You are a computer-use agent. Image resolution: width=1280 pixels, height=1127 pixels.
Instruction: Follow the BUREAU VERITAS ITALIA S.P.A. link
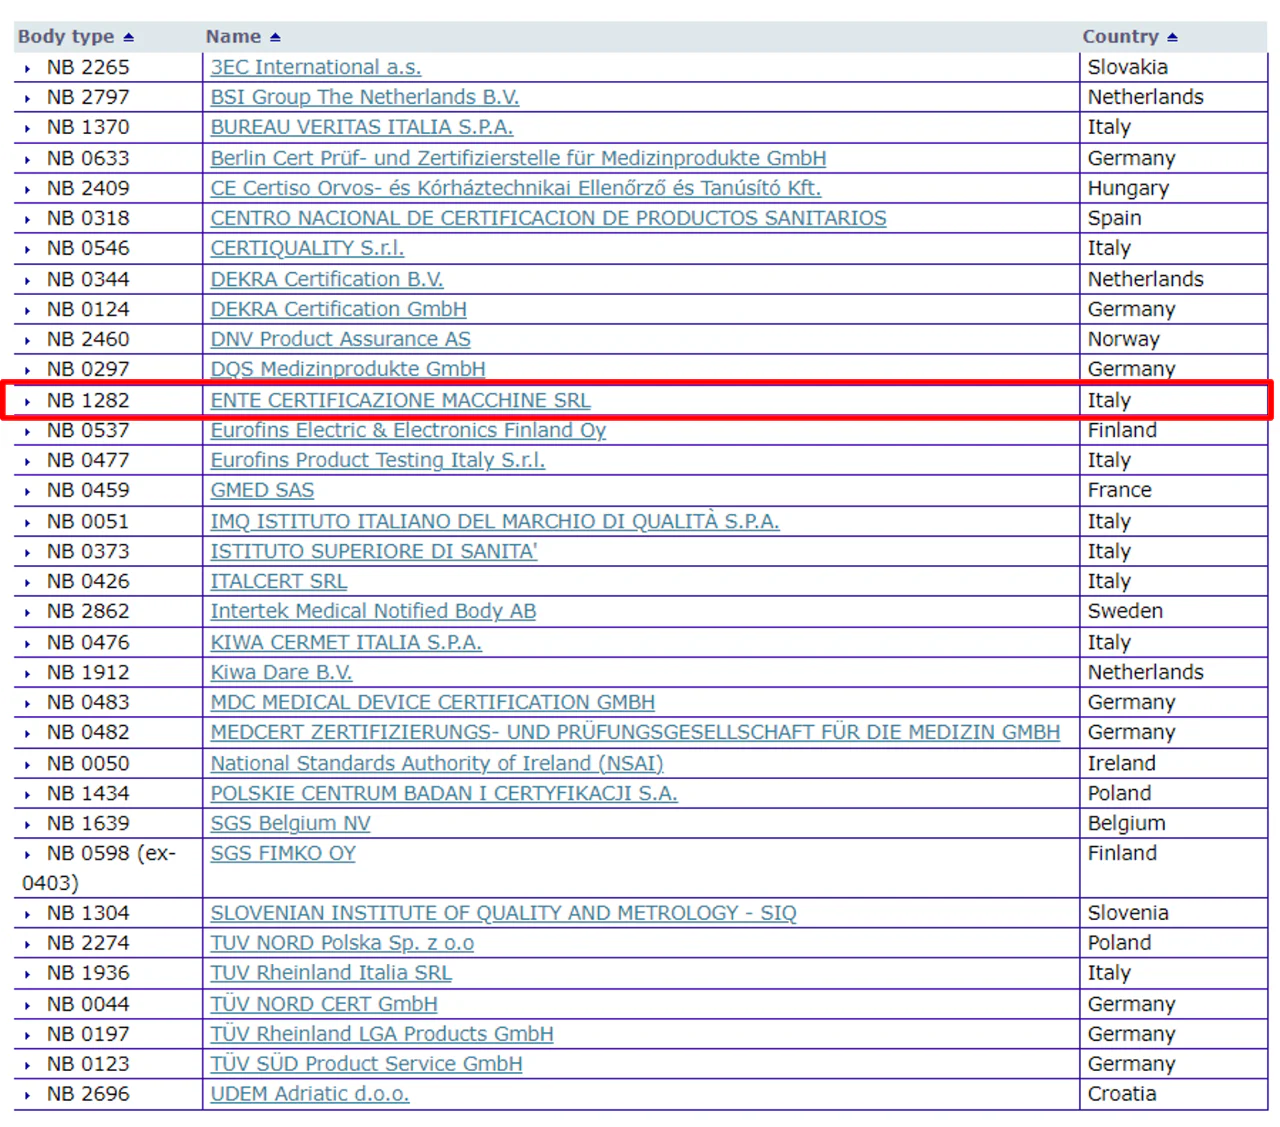click(x=362, y=127)
